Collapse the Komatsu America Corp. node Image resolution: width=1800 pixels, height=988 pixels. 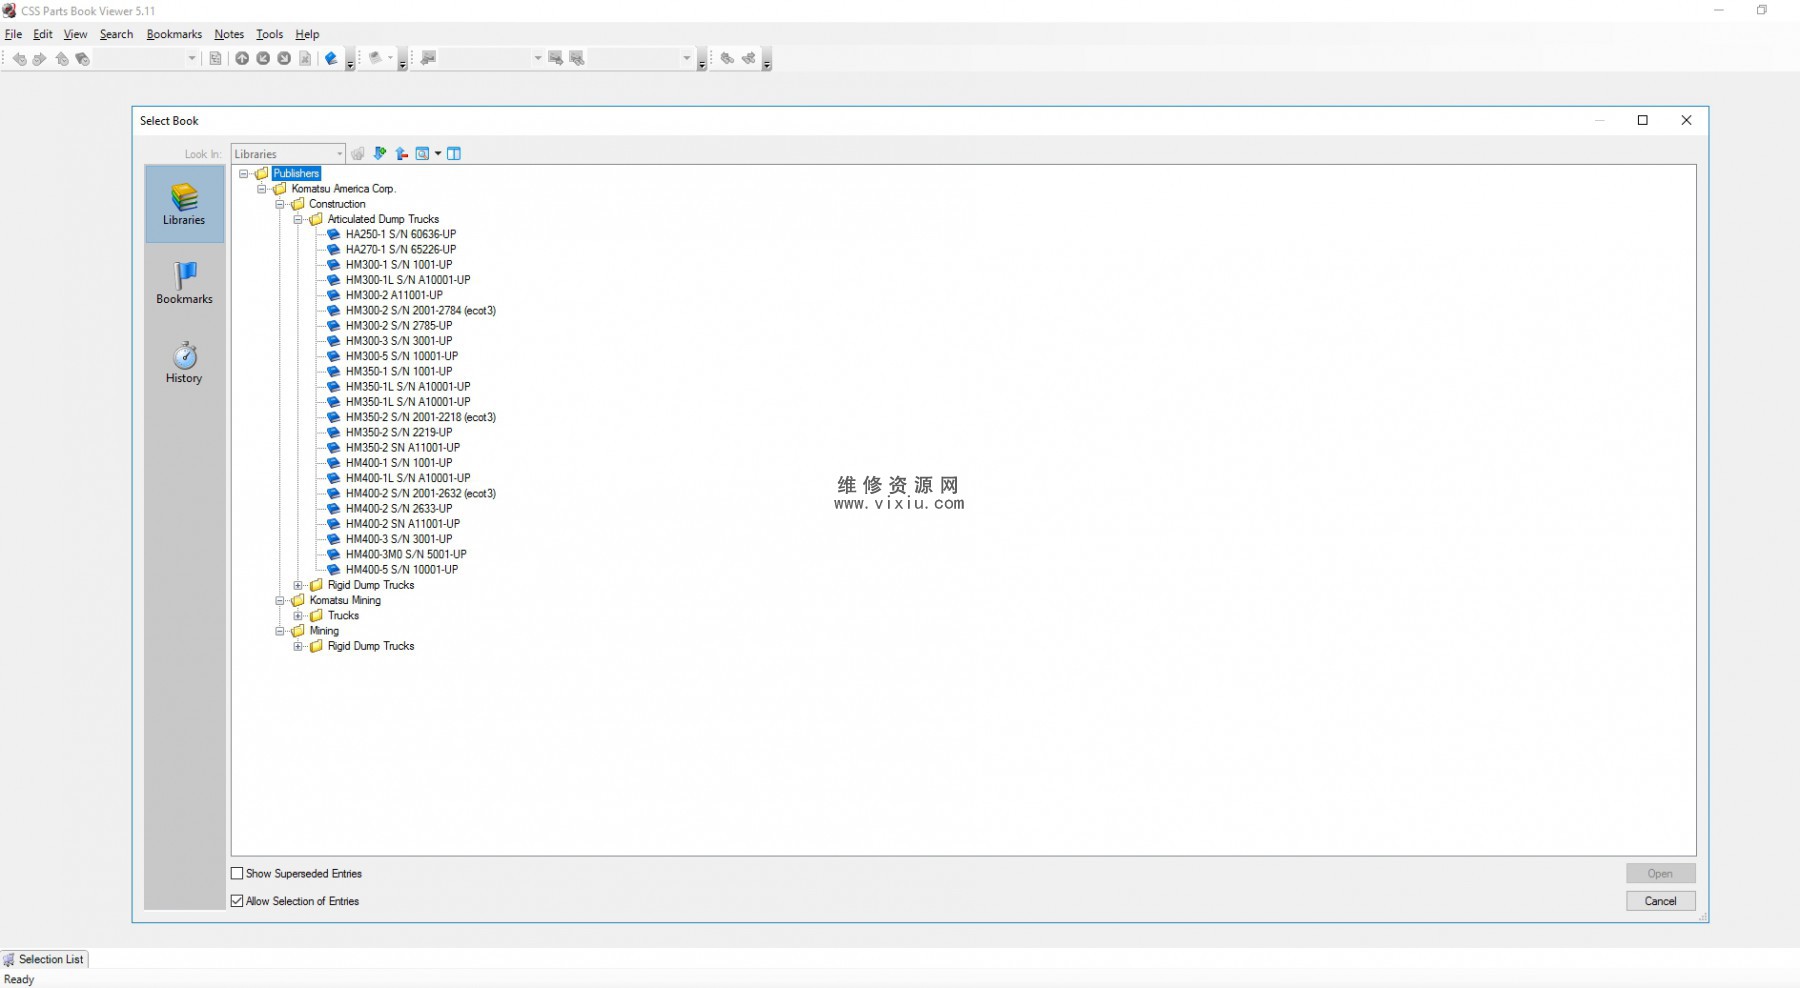[x=262, y=189]
